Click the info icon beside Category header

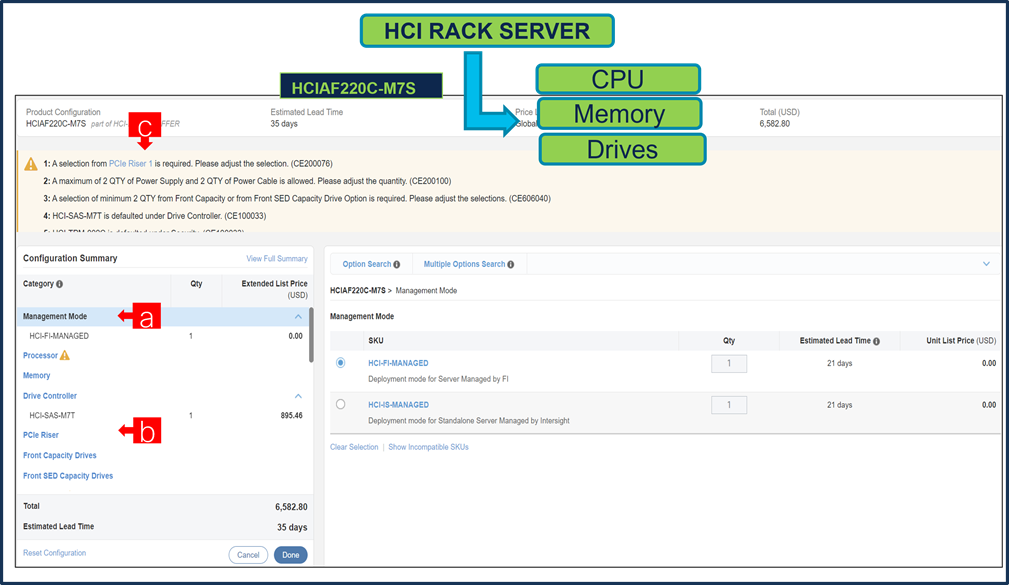coord(60,284)
